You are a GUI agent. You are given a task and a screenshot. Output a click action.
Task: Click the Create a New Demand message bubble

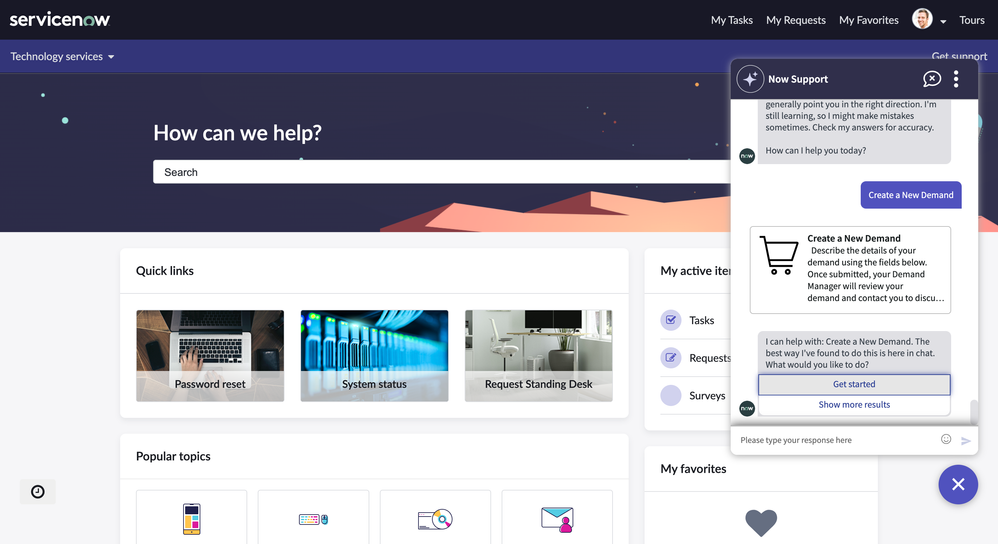point(911,195)
